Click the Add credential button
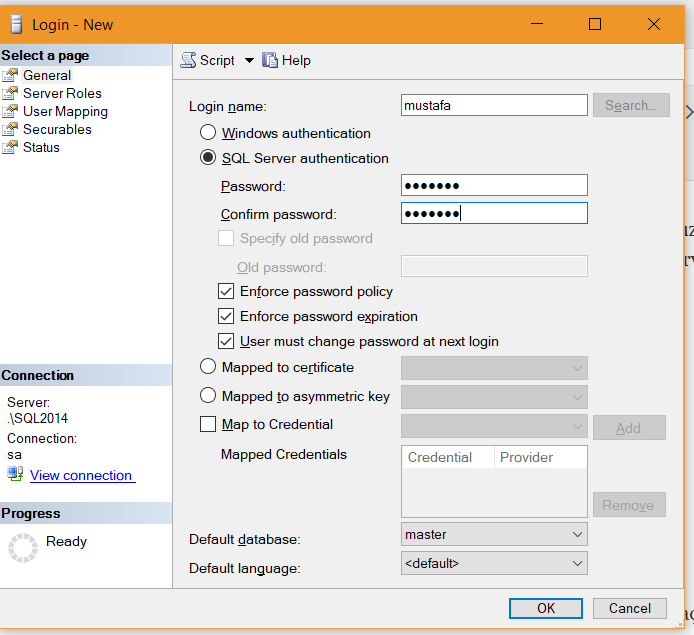Image resolution: width=694 pixels, height=635 pixels. point(629,427)
